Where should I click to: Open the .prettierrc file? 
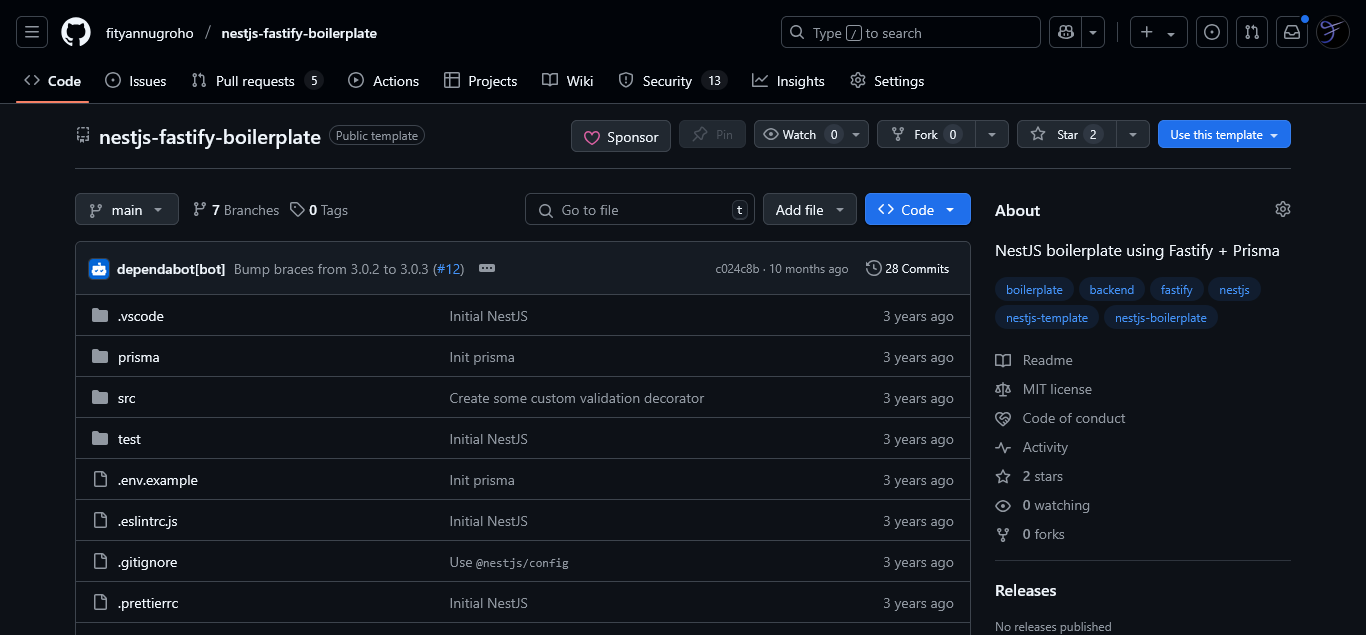(148, 603)
